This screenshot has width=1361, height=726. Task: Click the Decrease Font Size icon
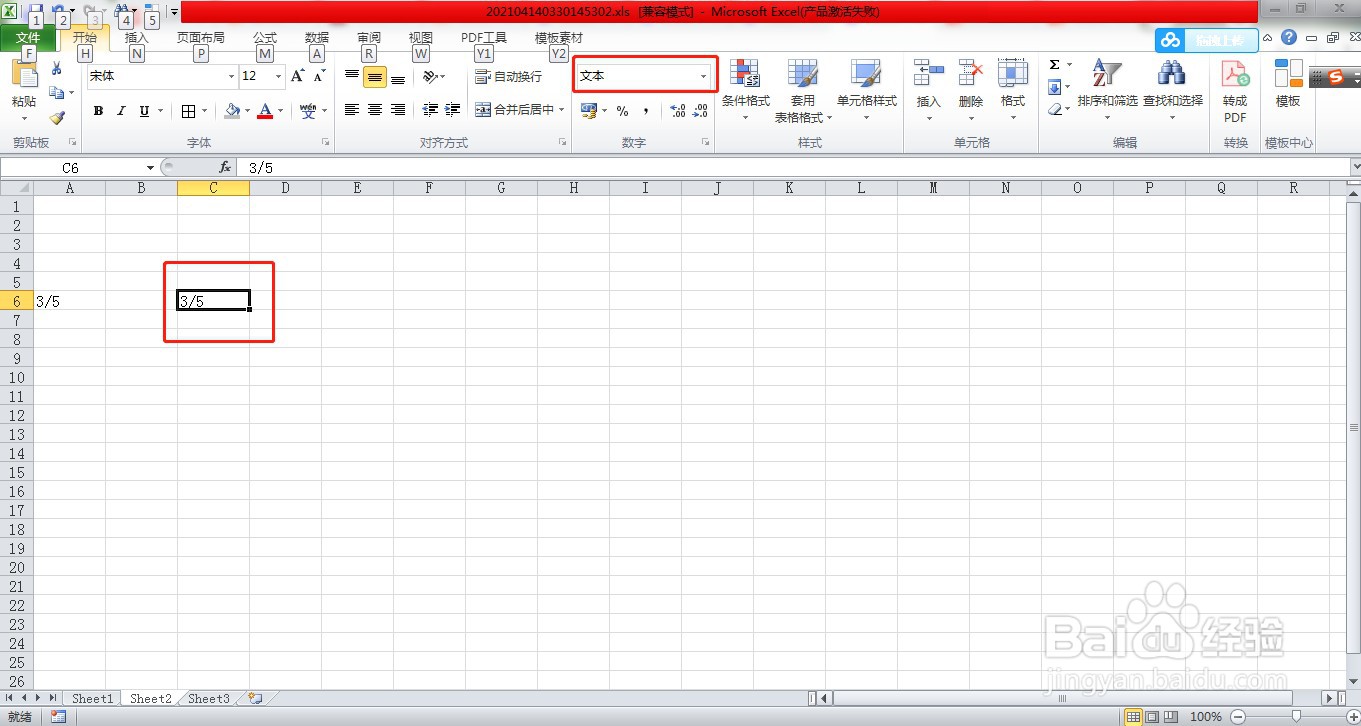click(x=319, y=76)
